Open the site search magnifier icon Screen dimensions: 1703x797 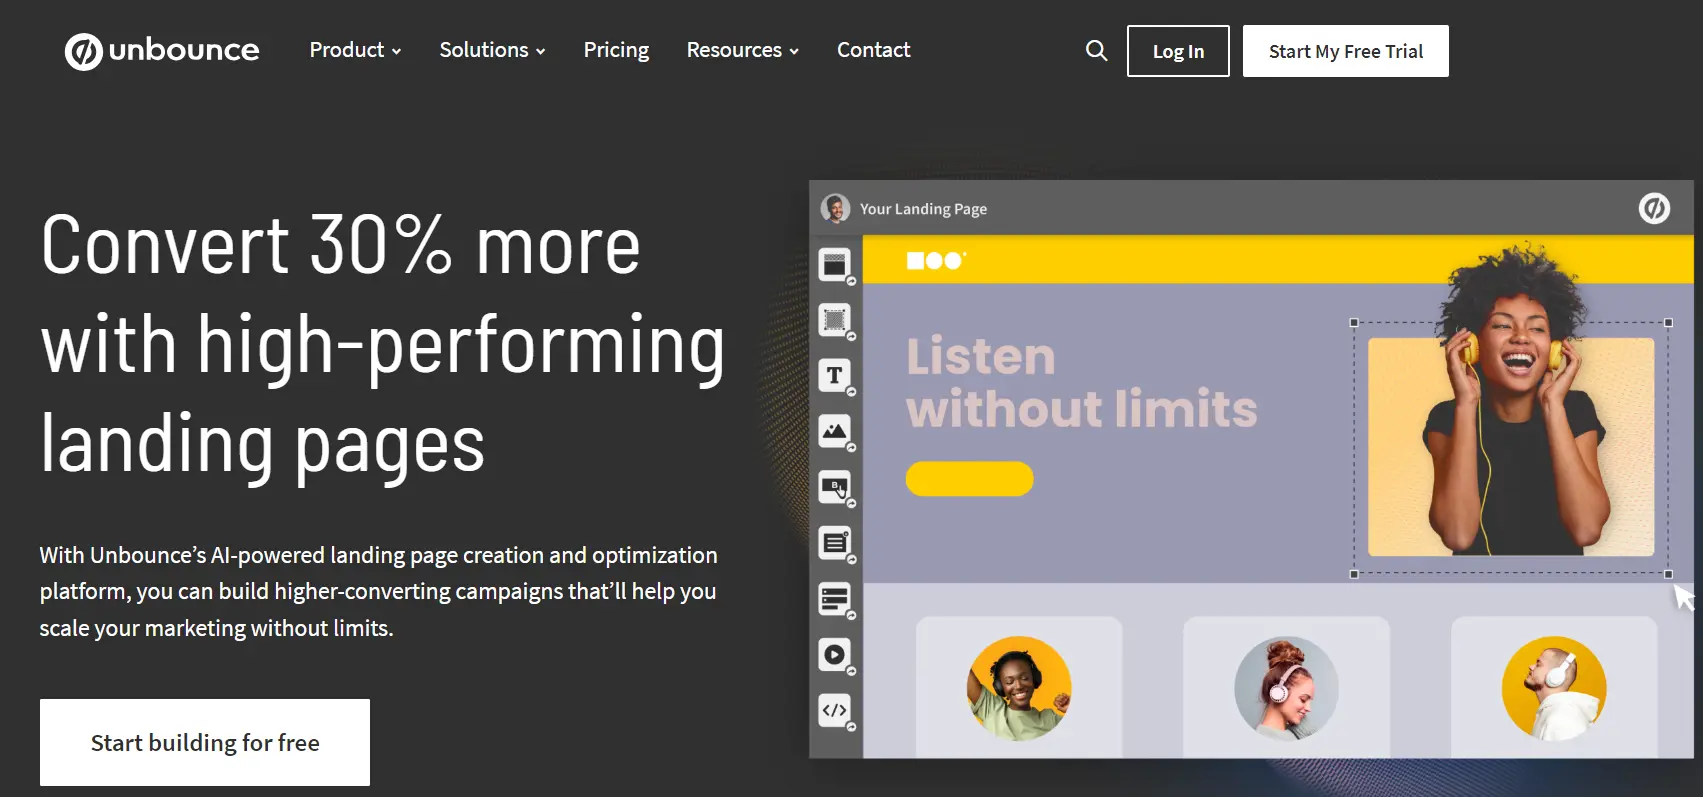pyautogui.click(x=1096, y=50)
